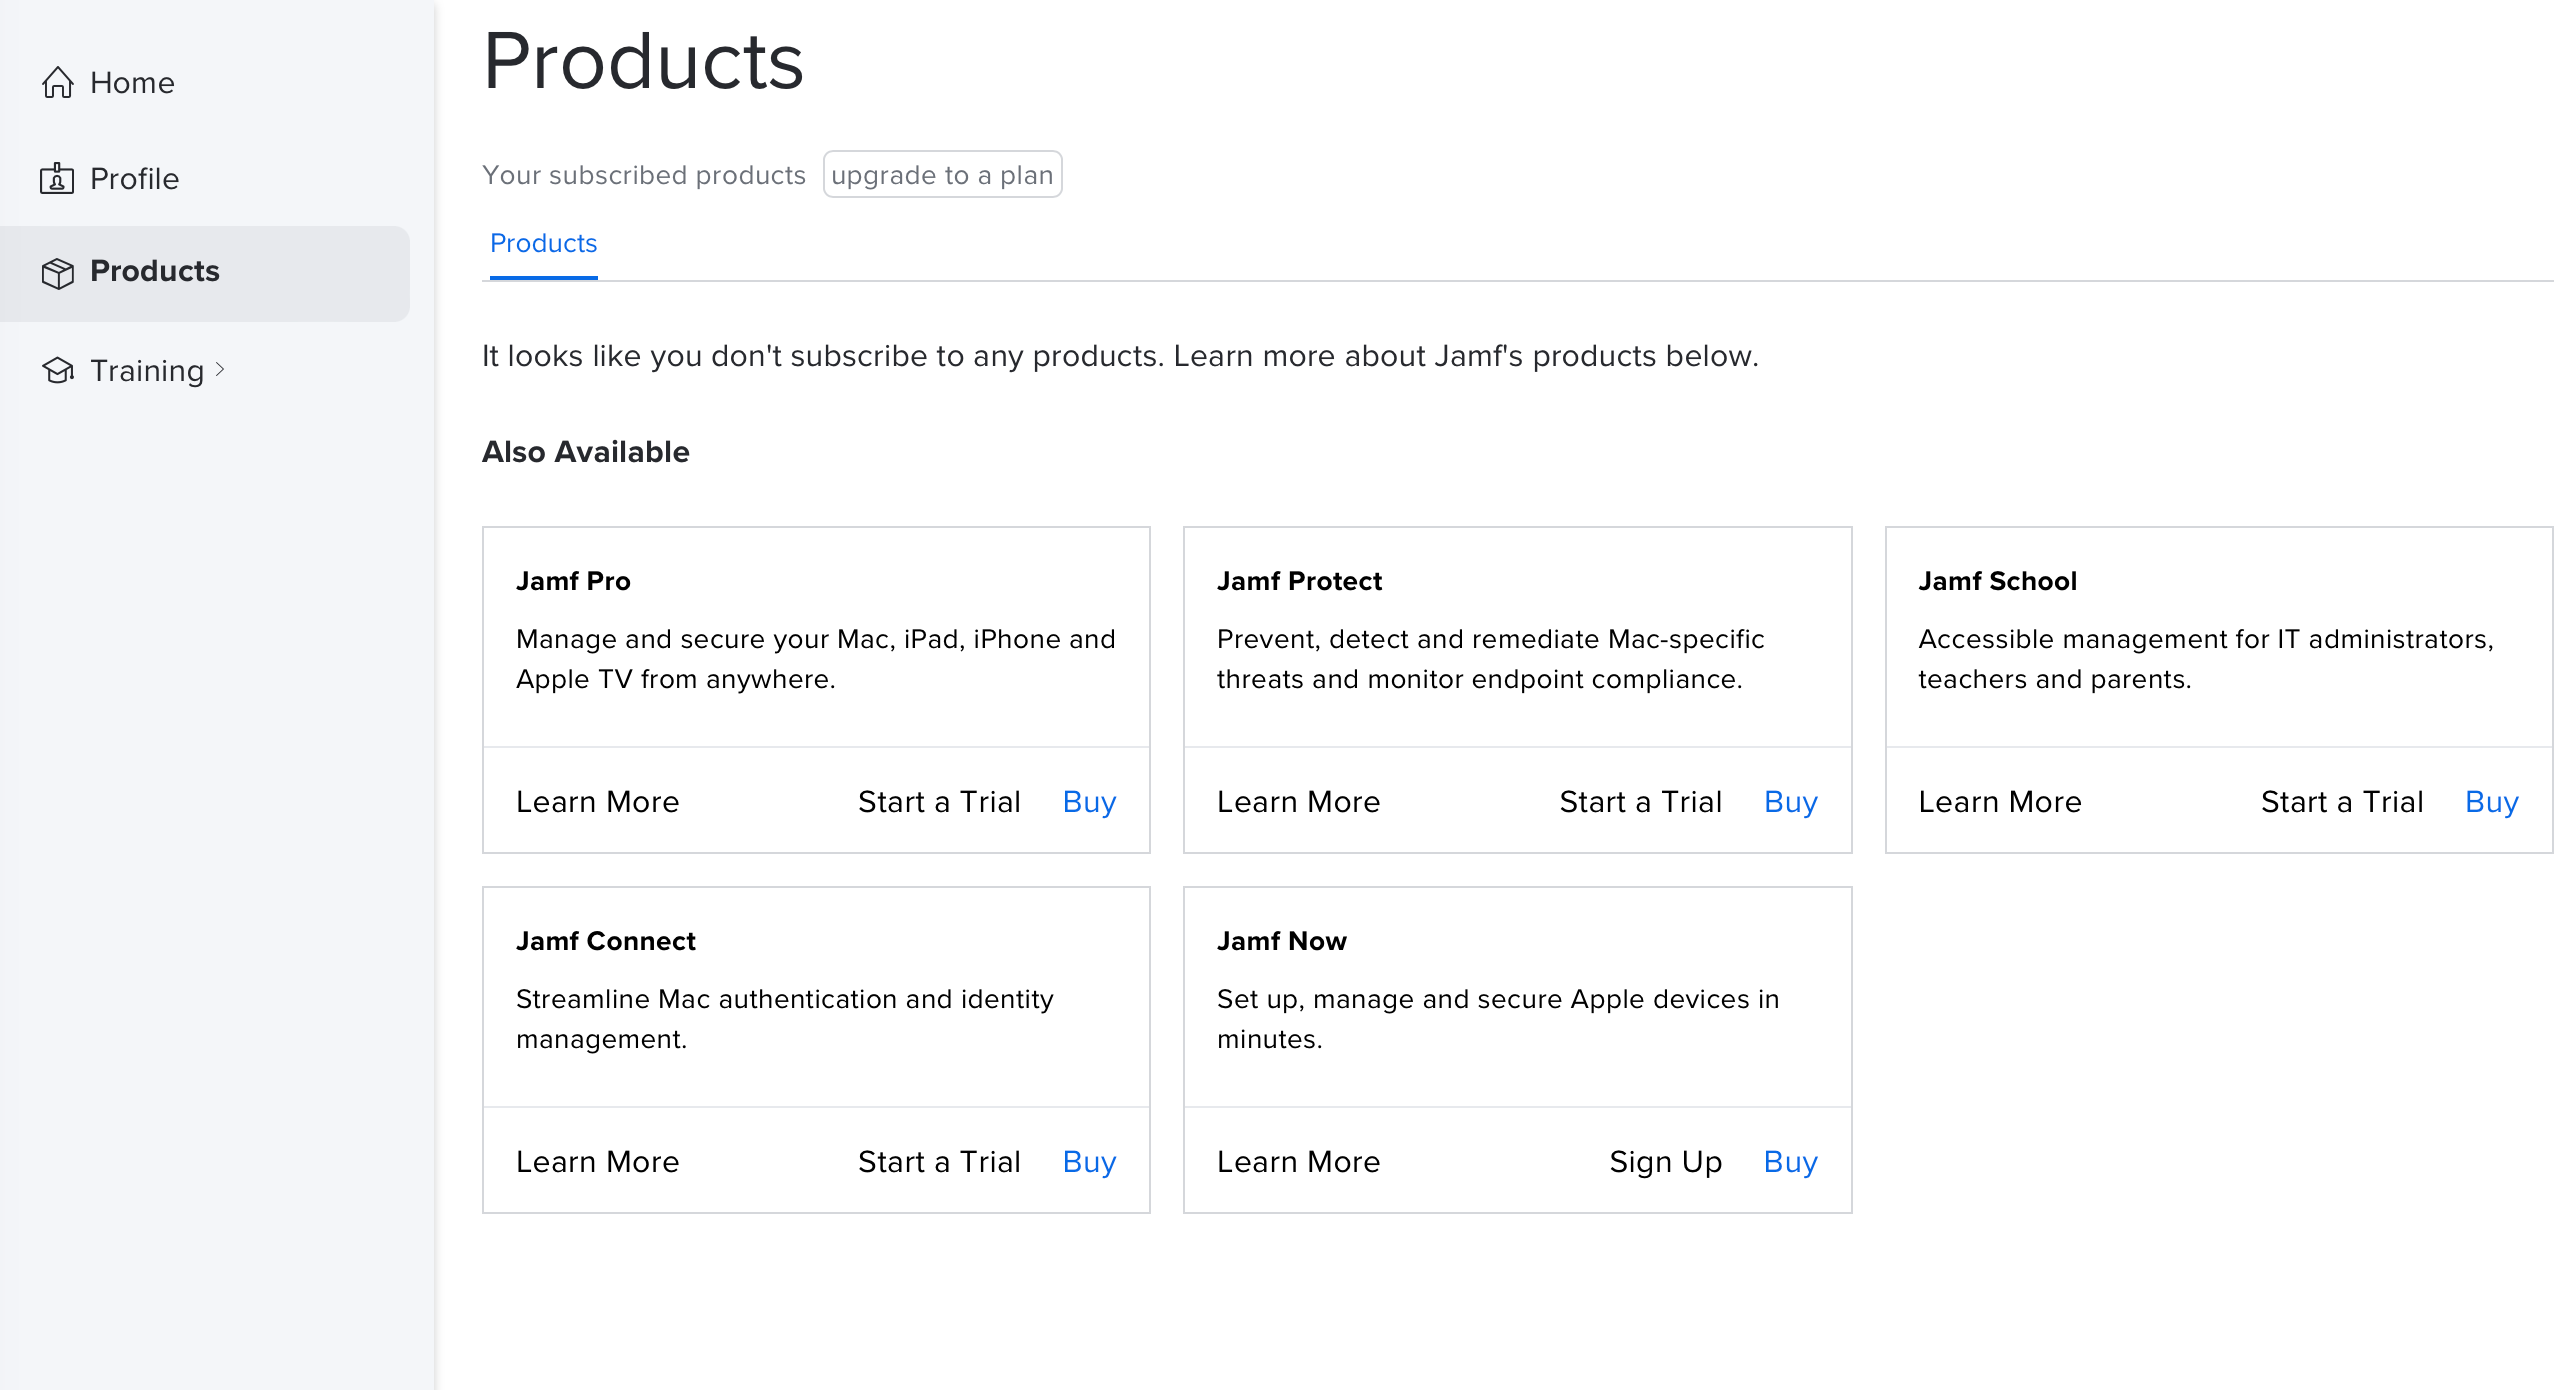Start a Trial of Jamf Protect
The width and height of the screenshot is (2570, 1390).
pyautogui.click(x=1640, y=801)
